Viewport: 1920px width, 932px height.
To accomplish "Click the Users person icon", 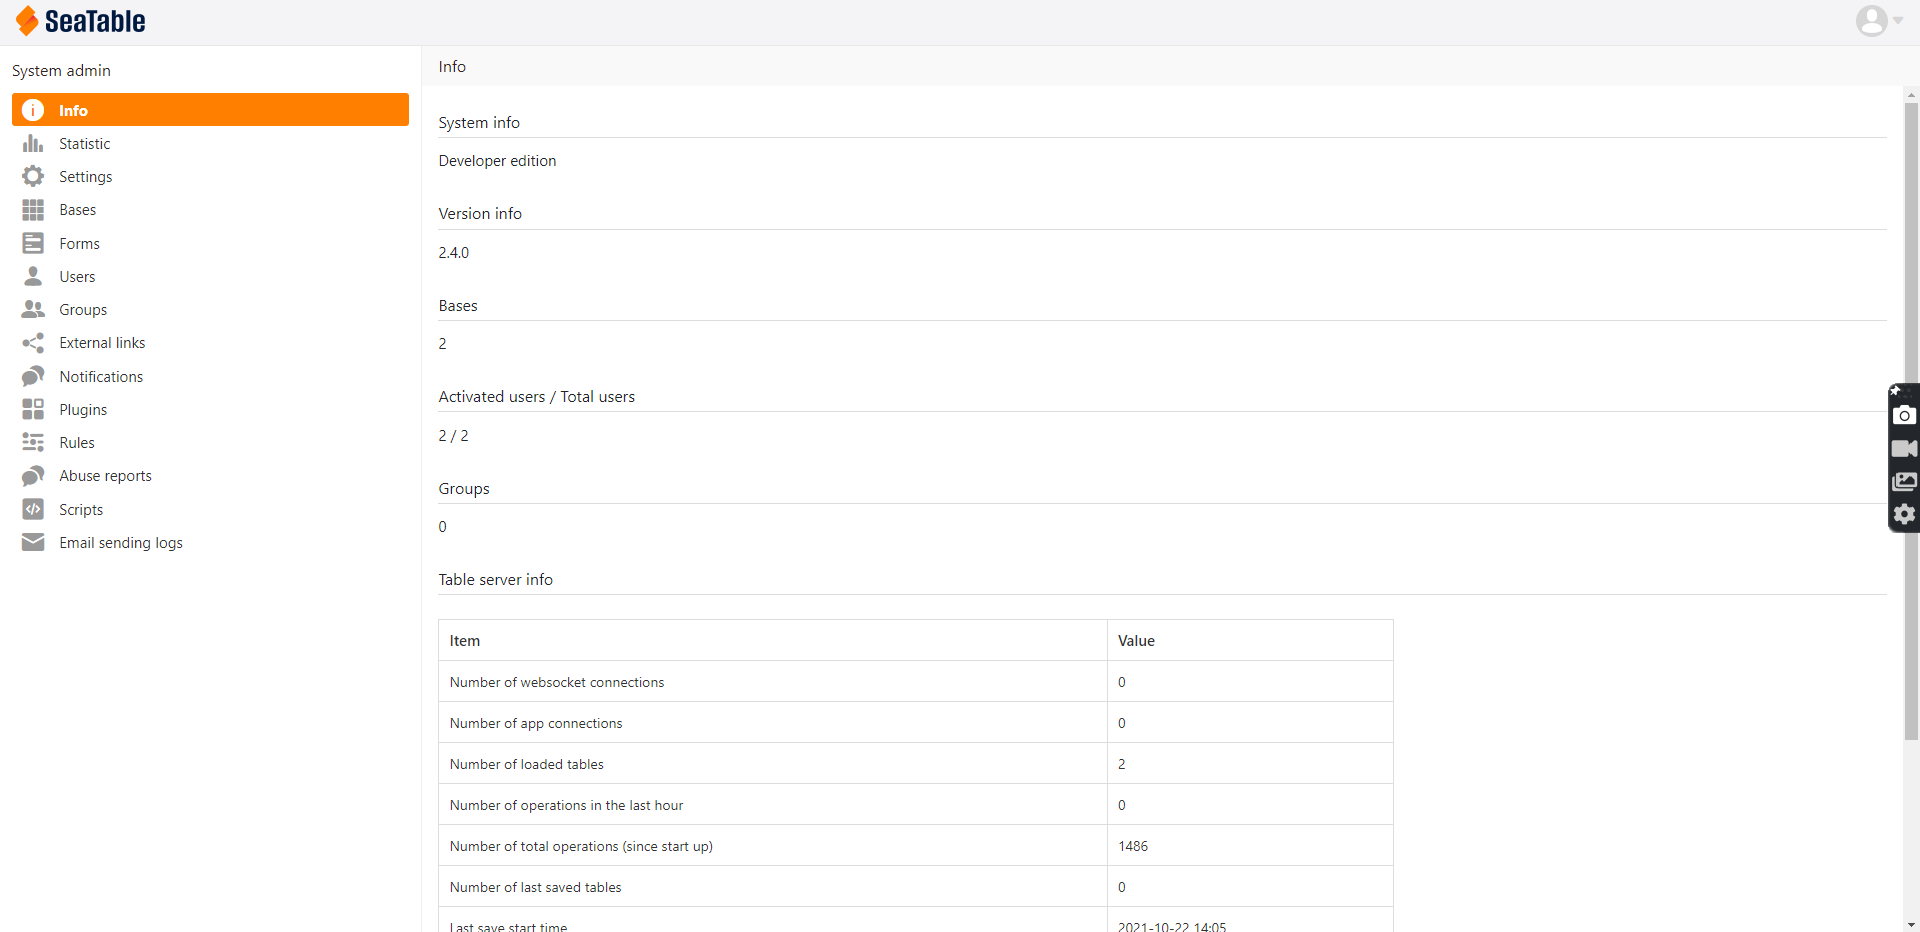I will (33, 276).
